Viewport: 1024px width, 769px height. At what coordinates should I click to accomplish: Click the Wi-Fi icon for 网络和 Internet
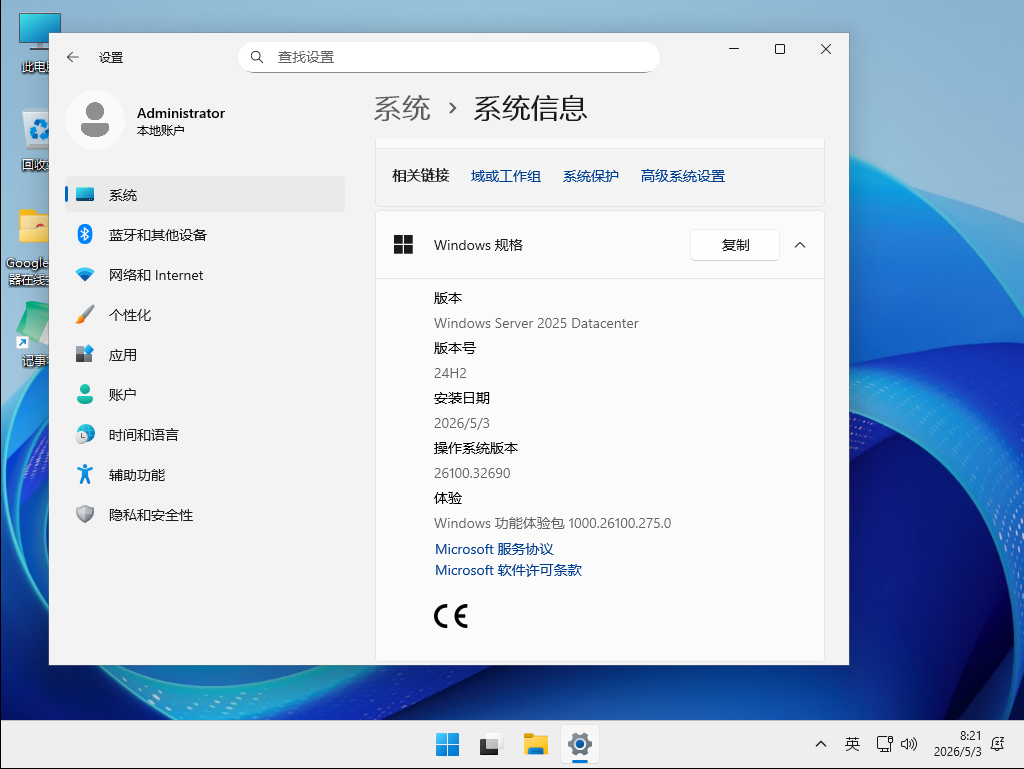(85, 275)
